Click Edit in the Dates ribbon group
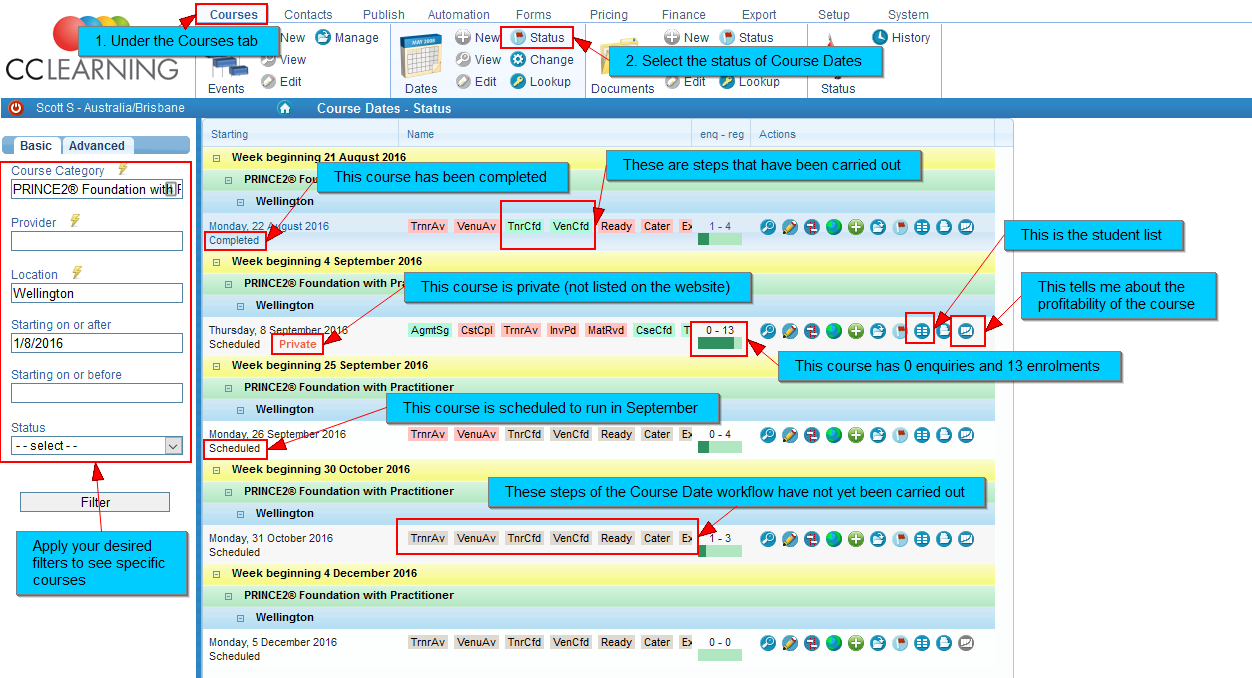 pos(476,82)
